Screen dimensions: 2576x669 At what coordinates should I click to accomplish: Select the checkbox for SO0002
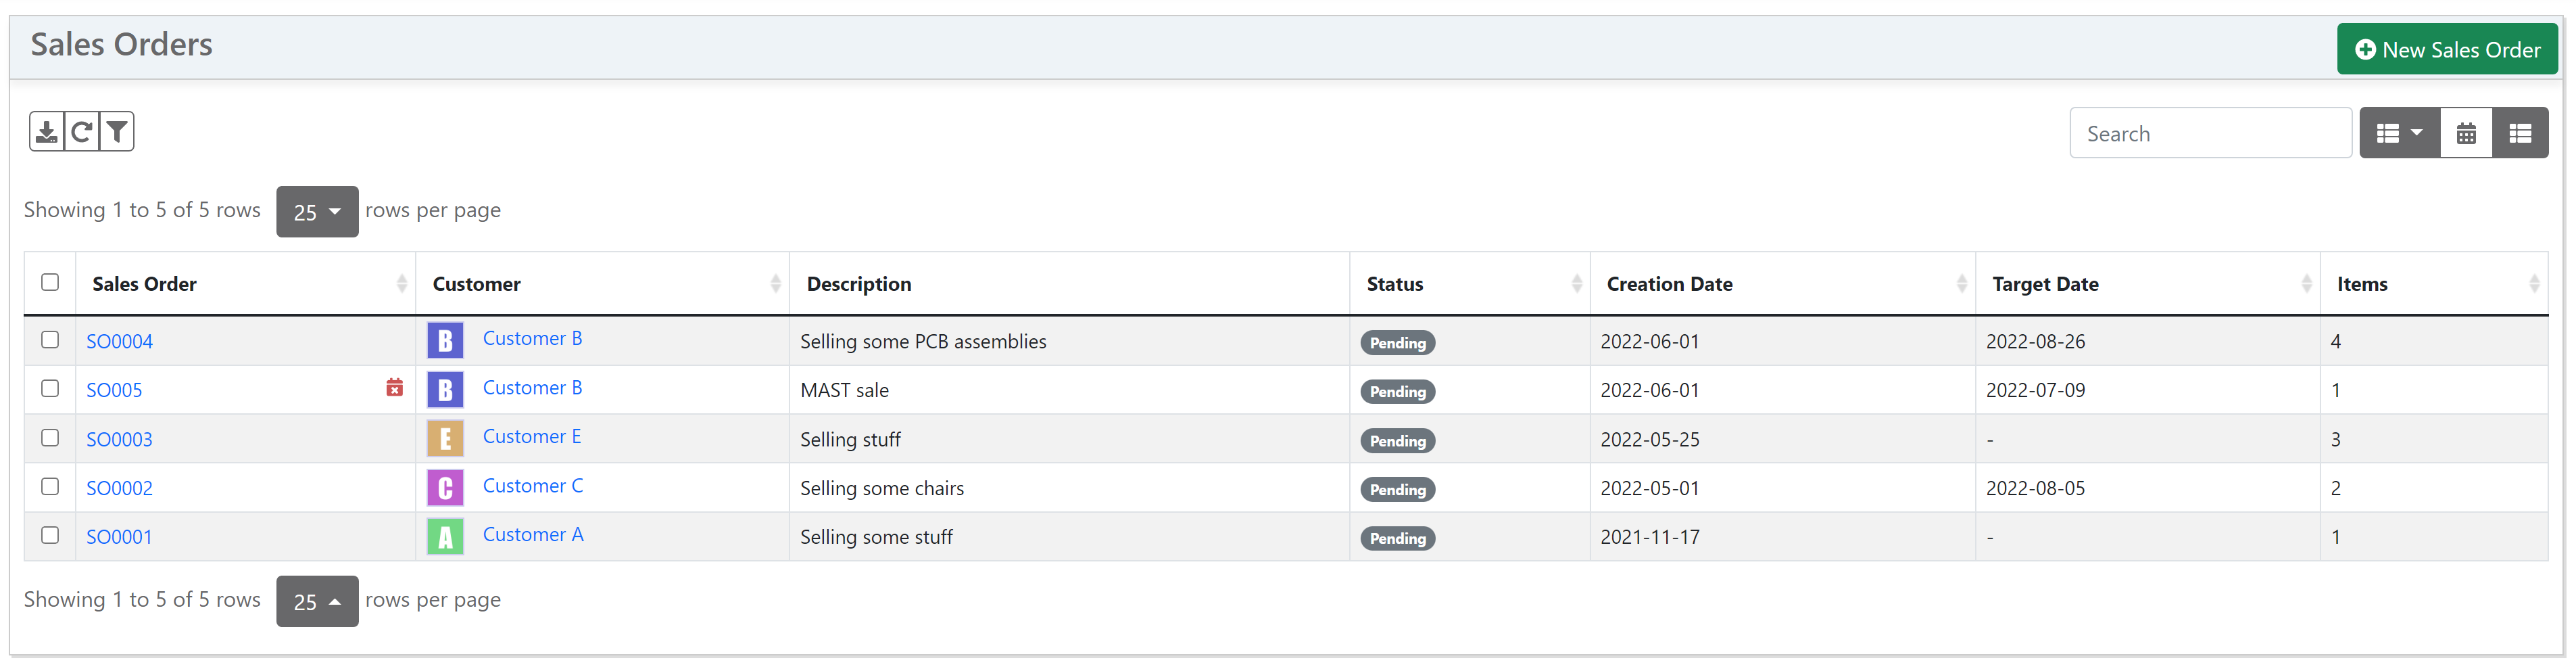pos(50,487)
